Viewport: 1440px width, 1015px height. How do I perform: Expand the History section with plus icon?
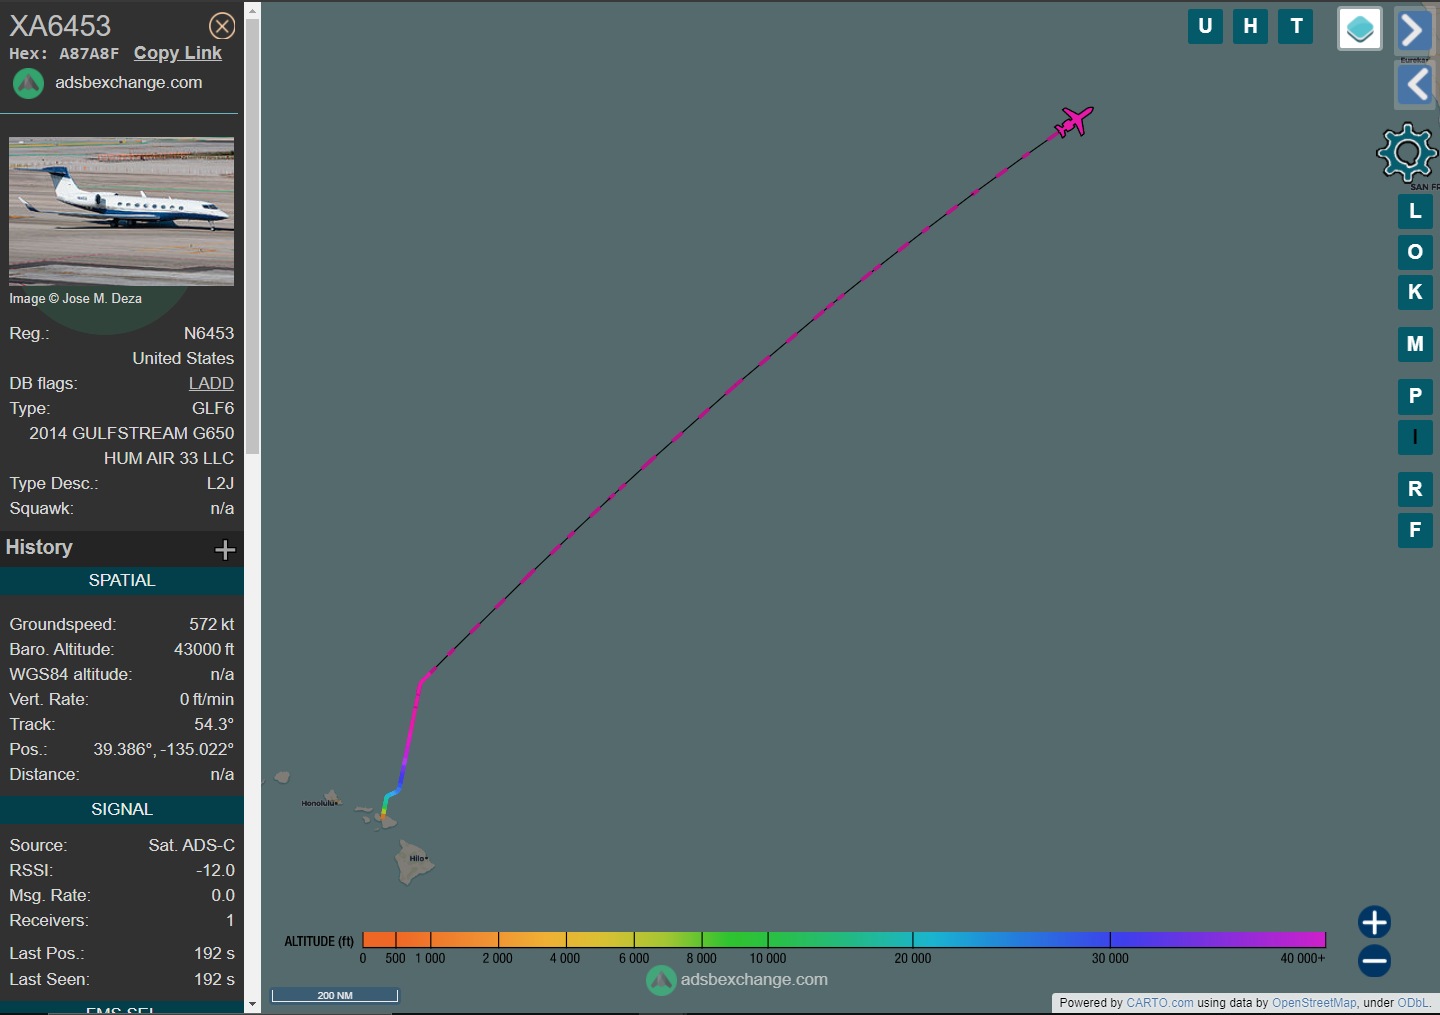(x=225, y=549)
